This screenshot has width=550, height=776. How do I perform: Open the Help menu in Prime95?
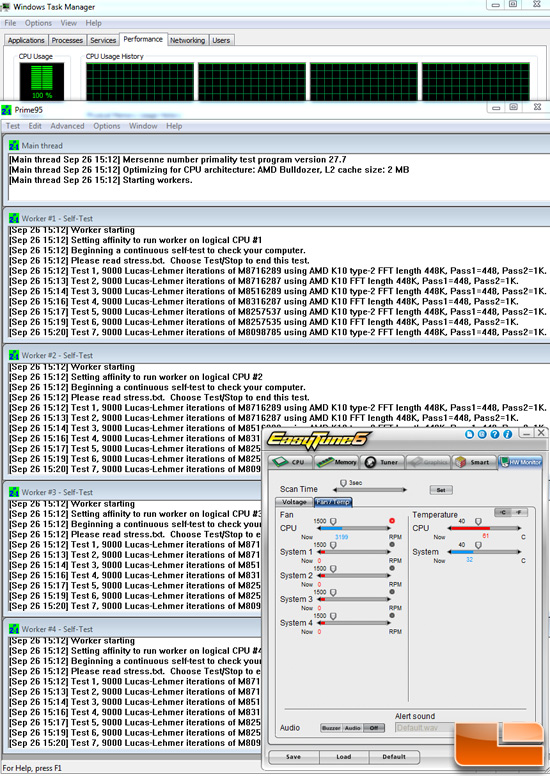(174, 126)
